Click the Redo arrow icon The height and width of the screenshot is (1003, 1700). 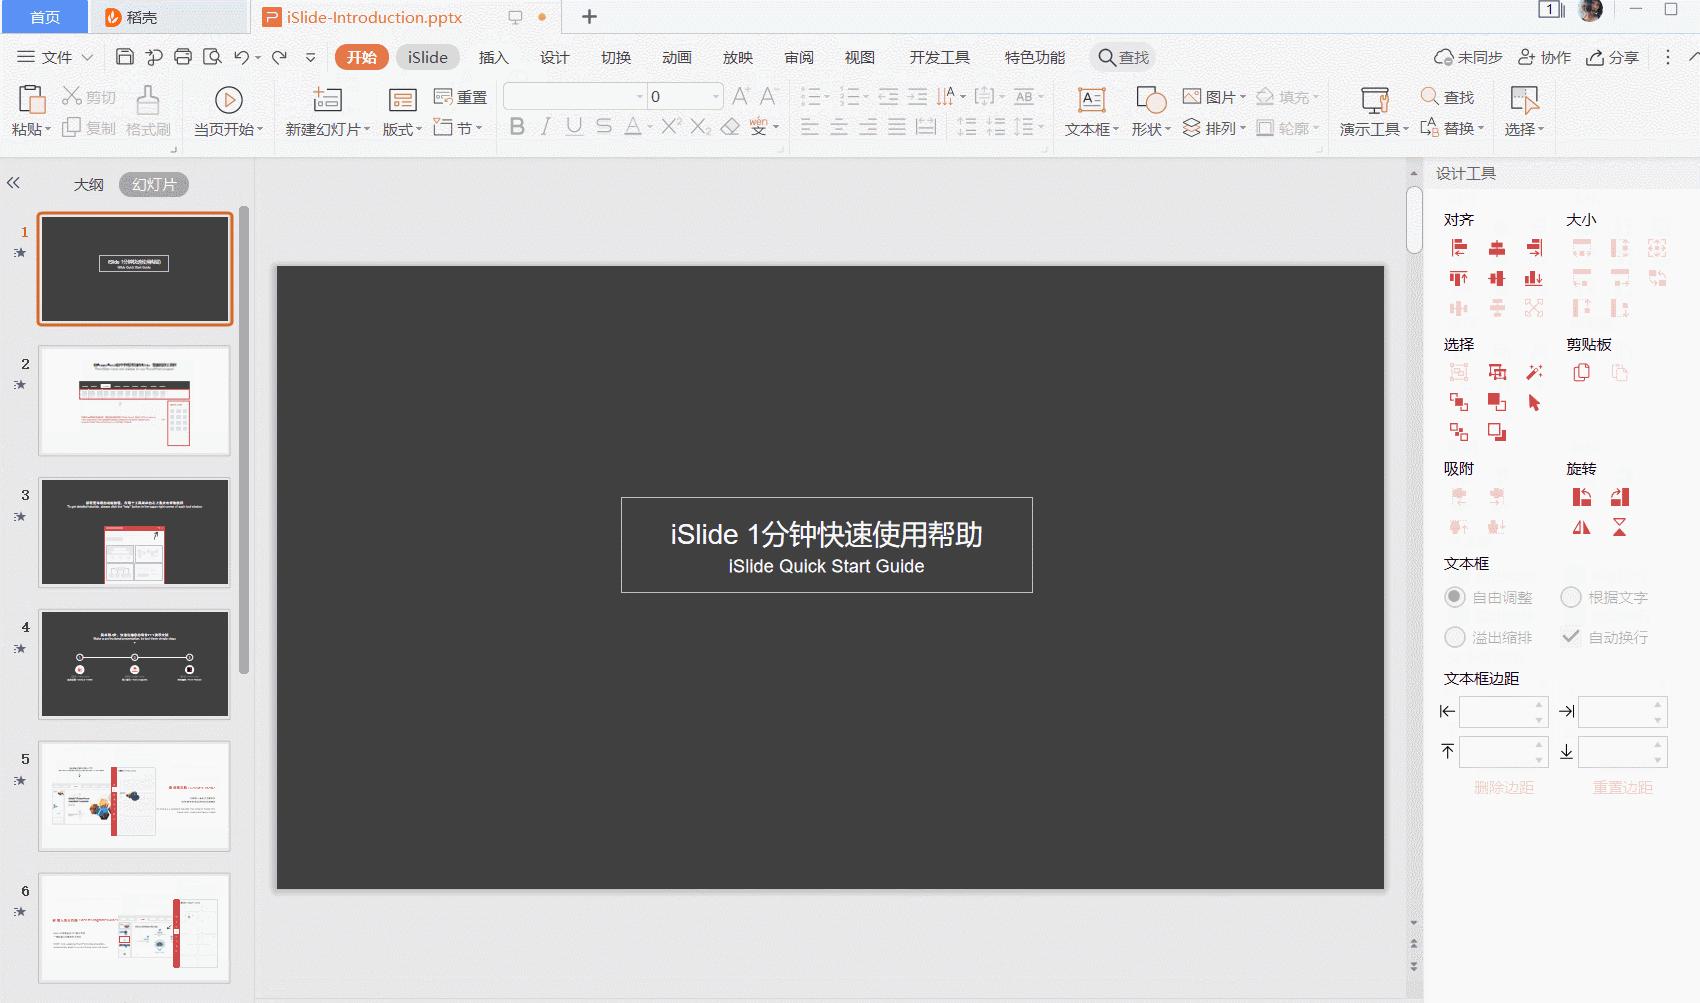click(280, 57)
